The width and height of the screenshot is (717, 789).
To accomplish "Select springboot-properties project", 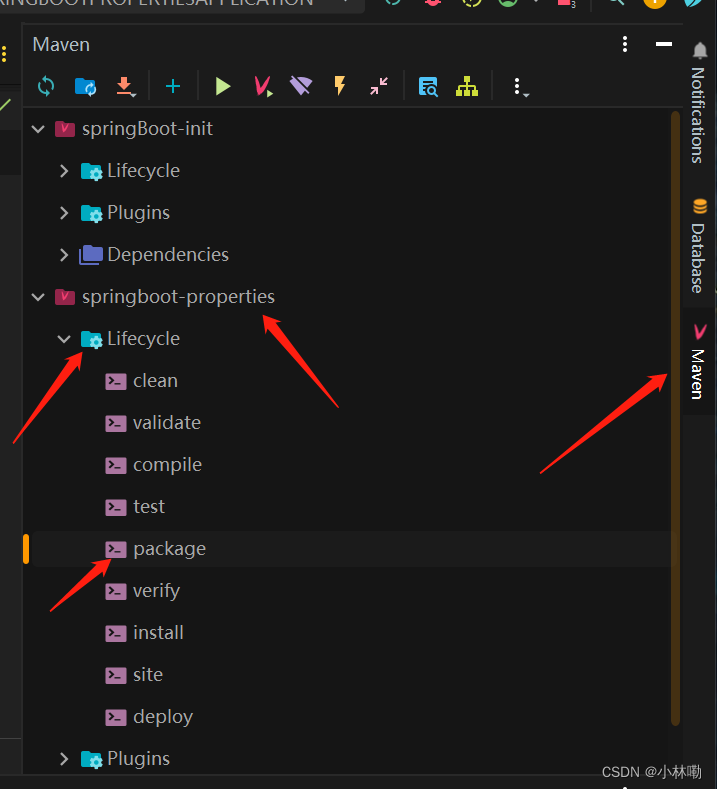I will (179, 297).
